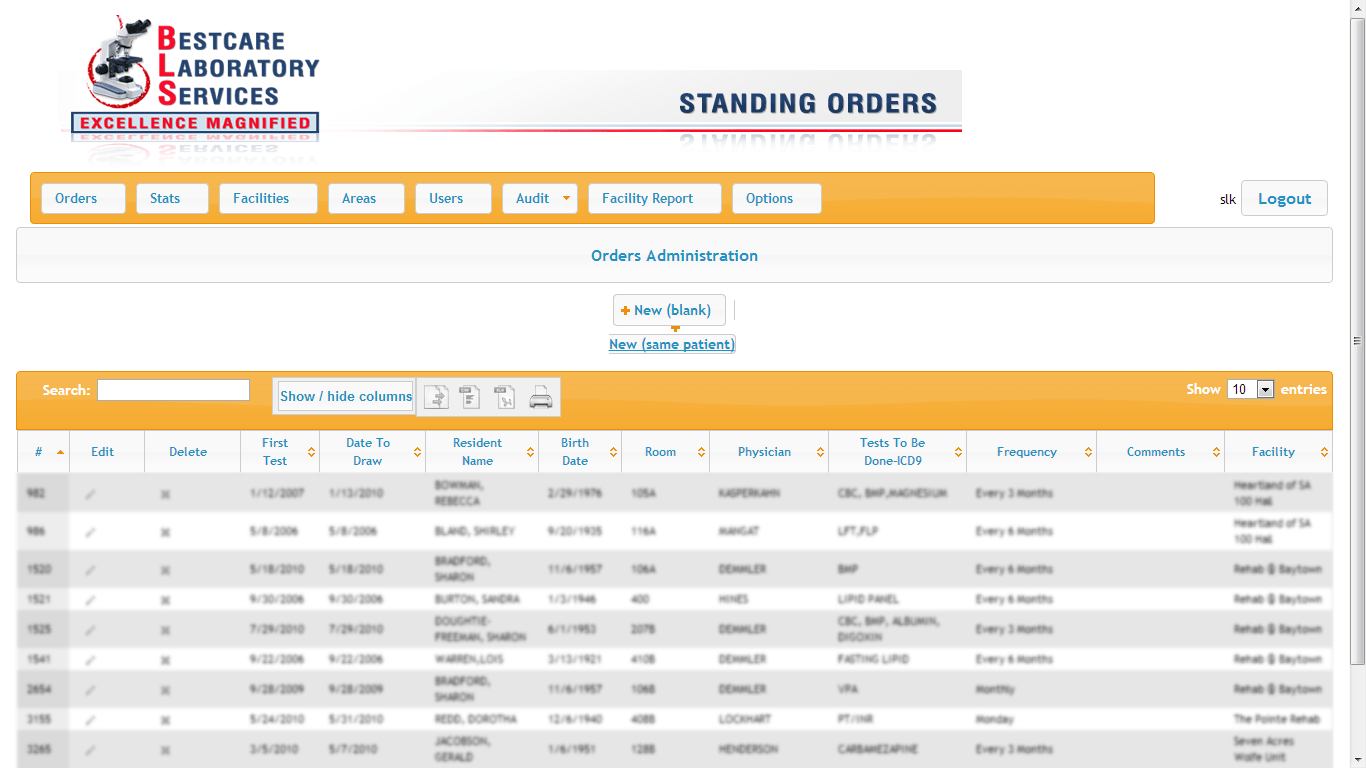
Task: Click inside the Search text field
Action: (173, 390)
